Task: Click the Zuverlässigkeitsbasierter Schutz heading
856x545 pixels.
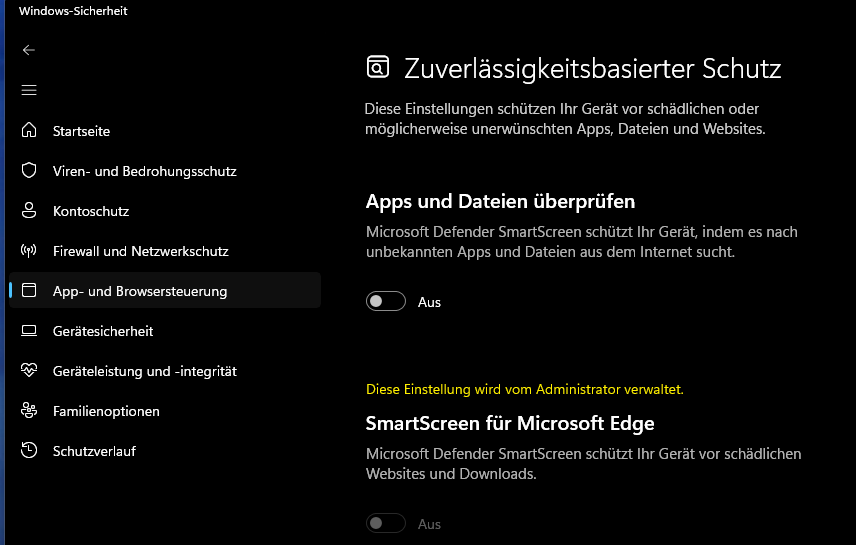Action: (x=592, y=69)
